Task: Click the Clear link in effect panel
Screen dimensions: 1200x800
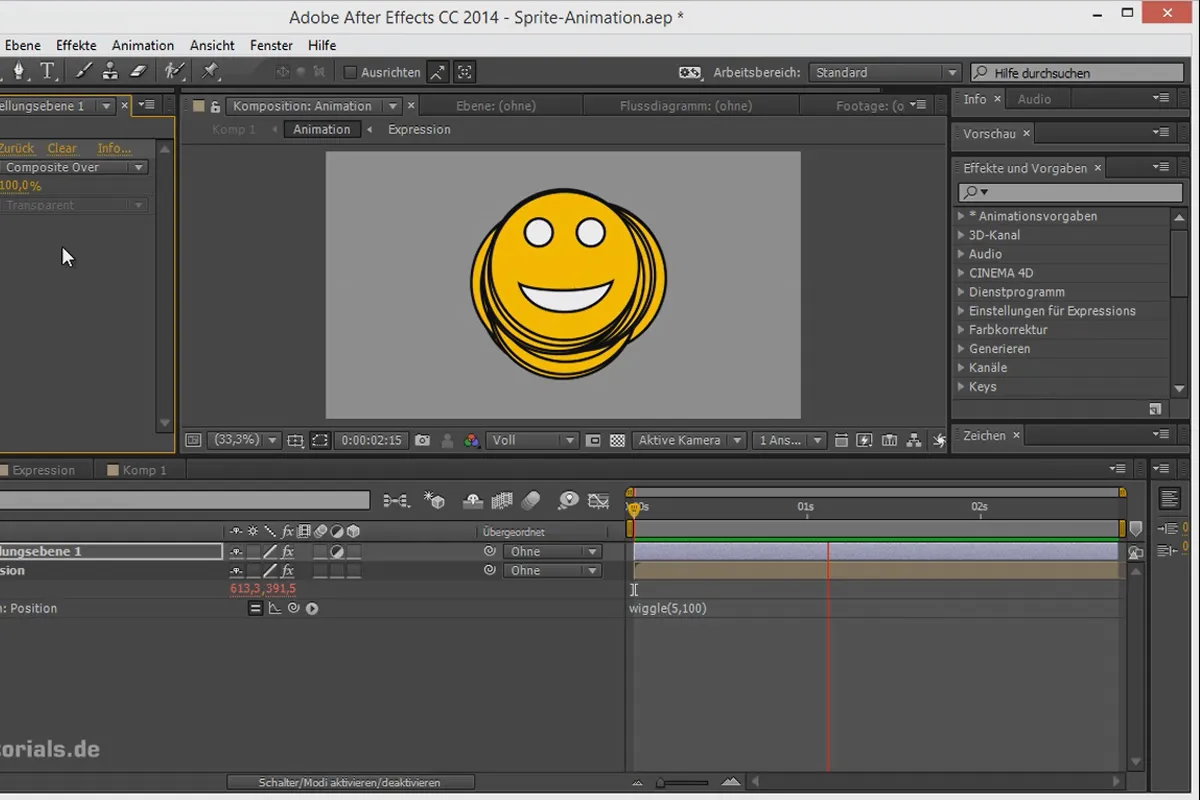Action: pyautogui.click(x=62, y=148)
